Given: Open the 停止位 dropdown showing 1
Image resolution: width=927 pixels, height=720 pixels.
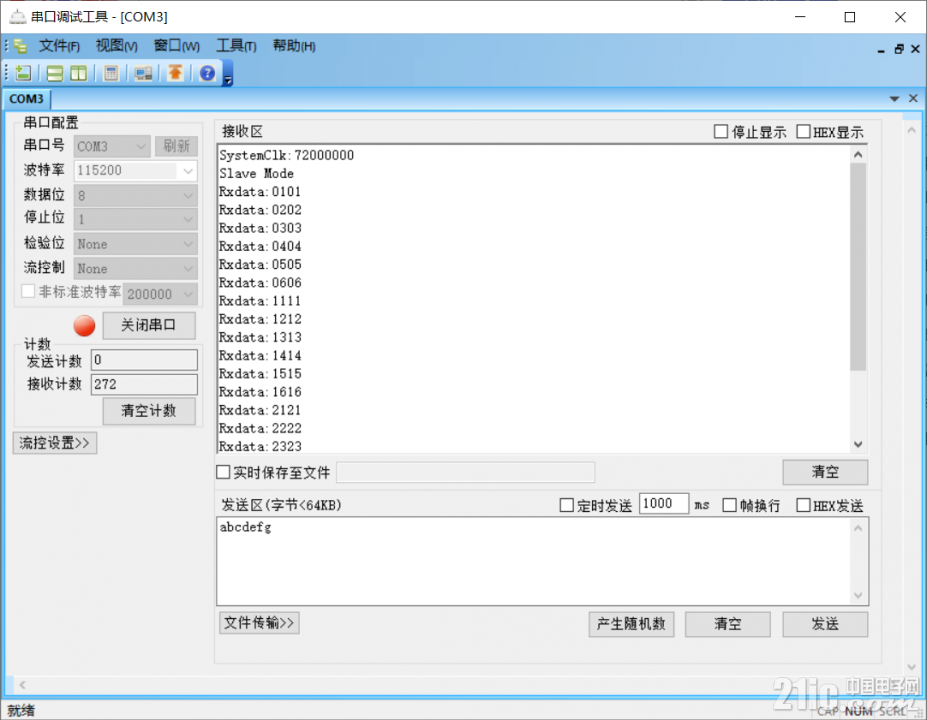Looking at the screenshot, I should 135,219.
